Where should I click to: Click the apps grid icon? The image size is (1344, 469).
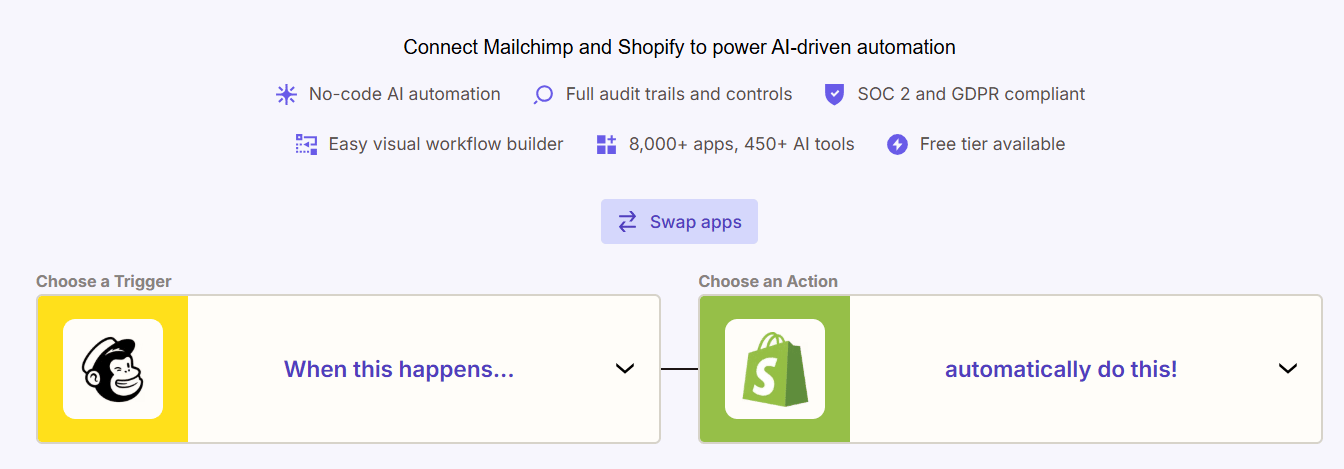(606, 145)
